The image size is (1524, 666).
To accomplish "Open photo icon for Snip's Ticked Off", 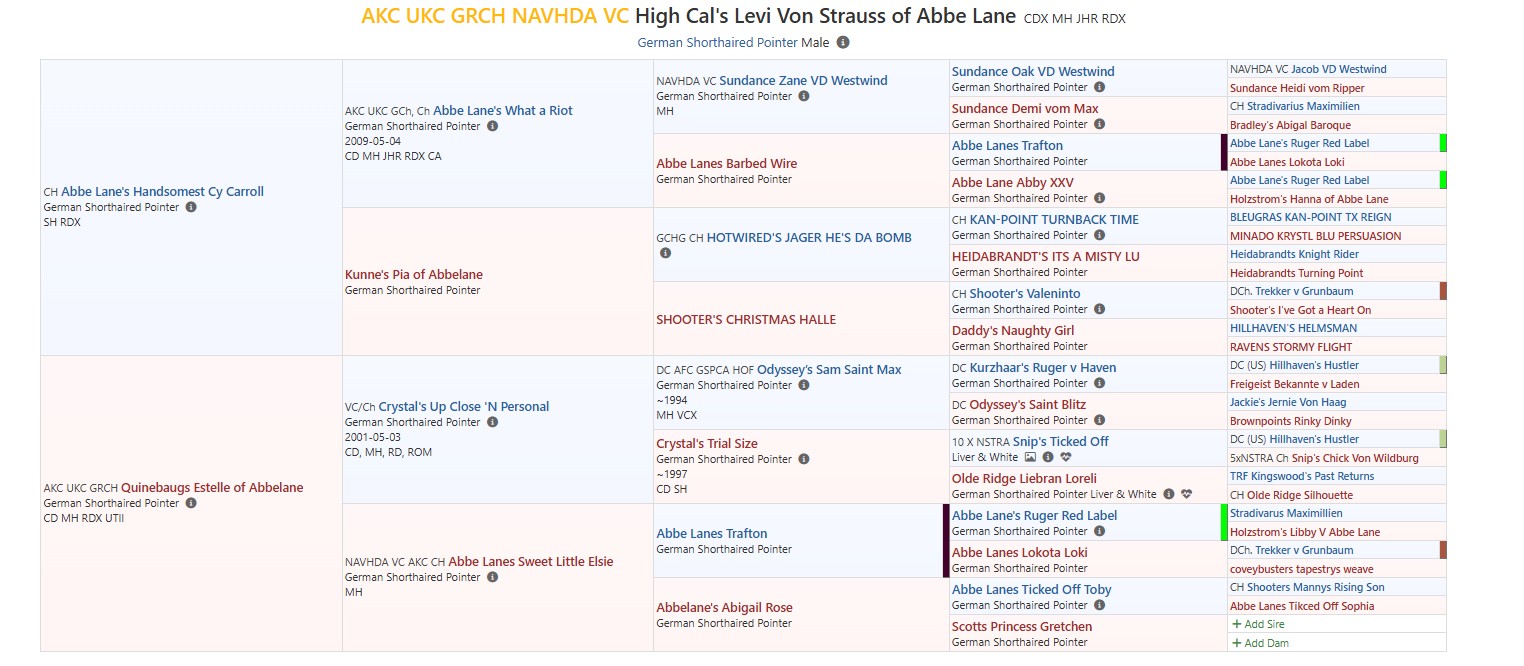I will (x=1030, y=457).
